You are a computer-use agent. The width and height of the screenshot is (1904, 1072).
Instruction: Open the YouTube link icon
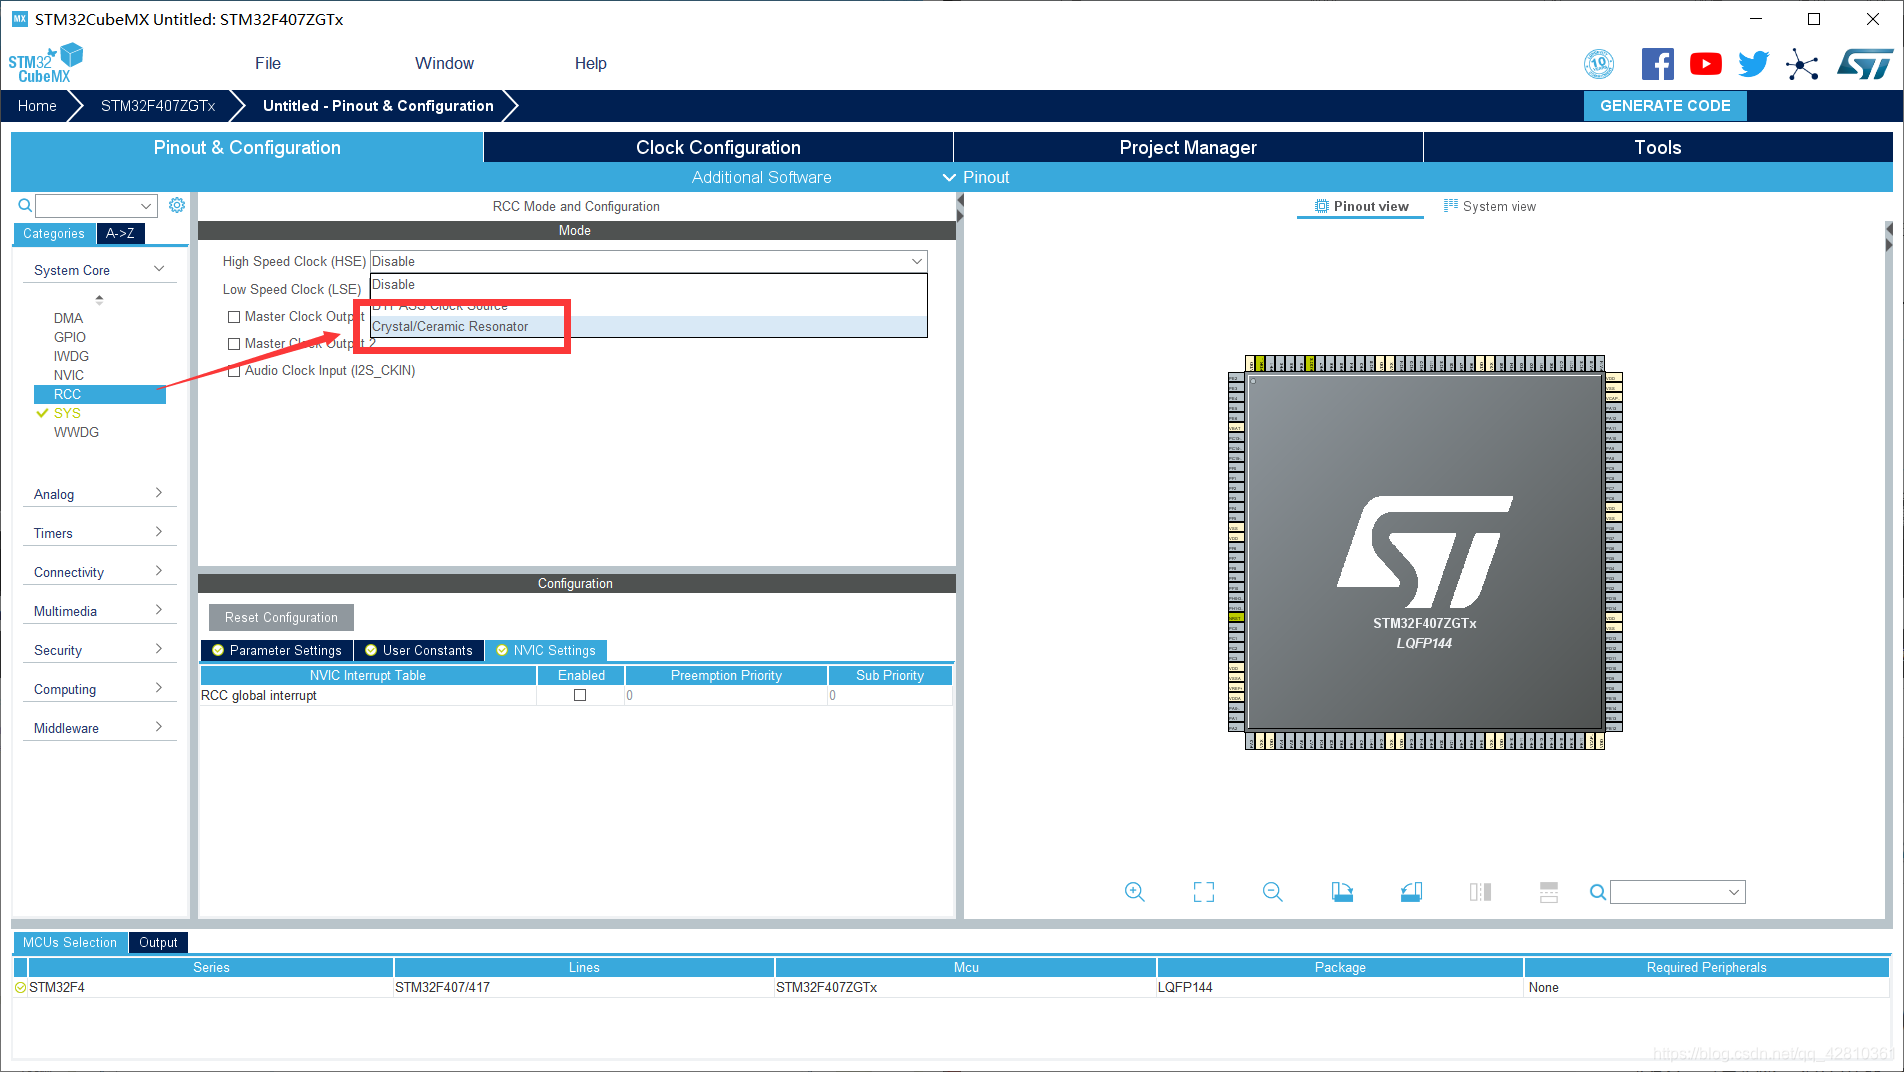tap(1705, 64)
